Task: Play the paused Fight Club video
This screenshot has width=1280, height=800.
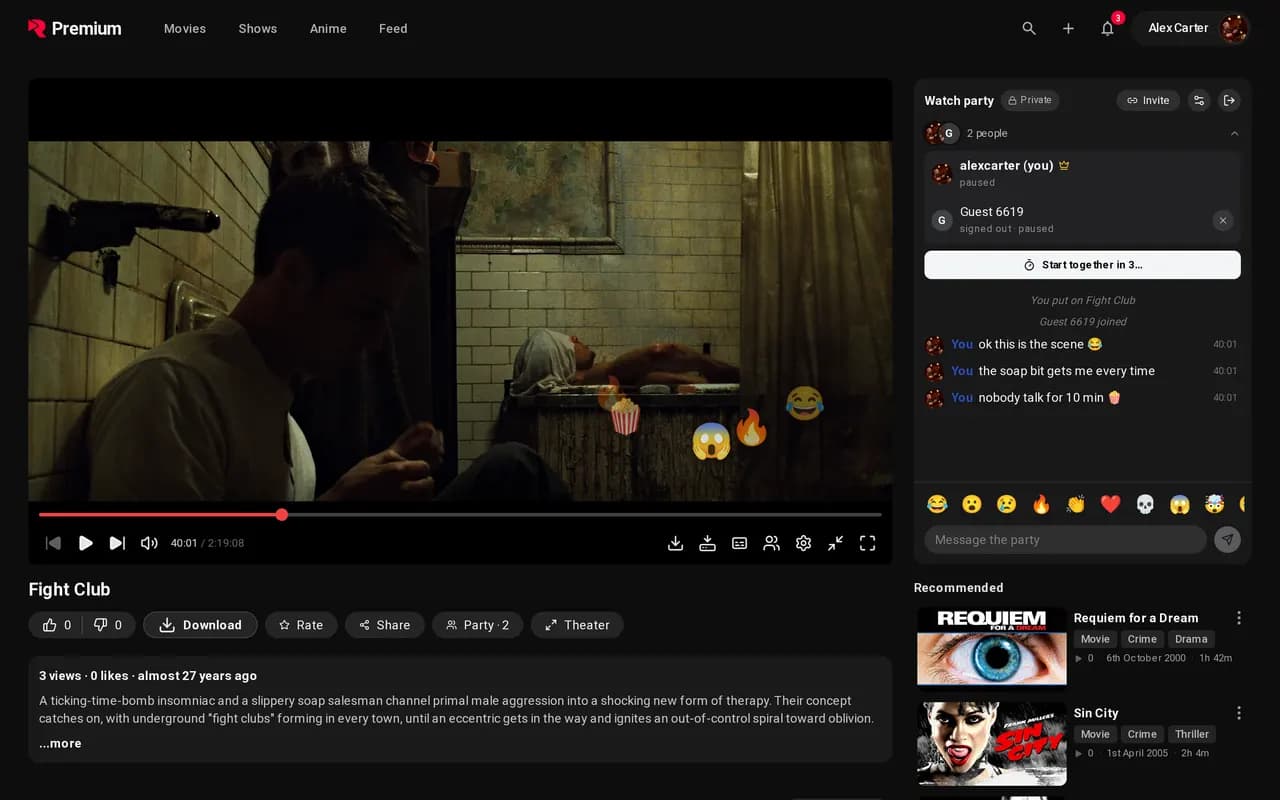Action: tap(86, 543)
